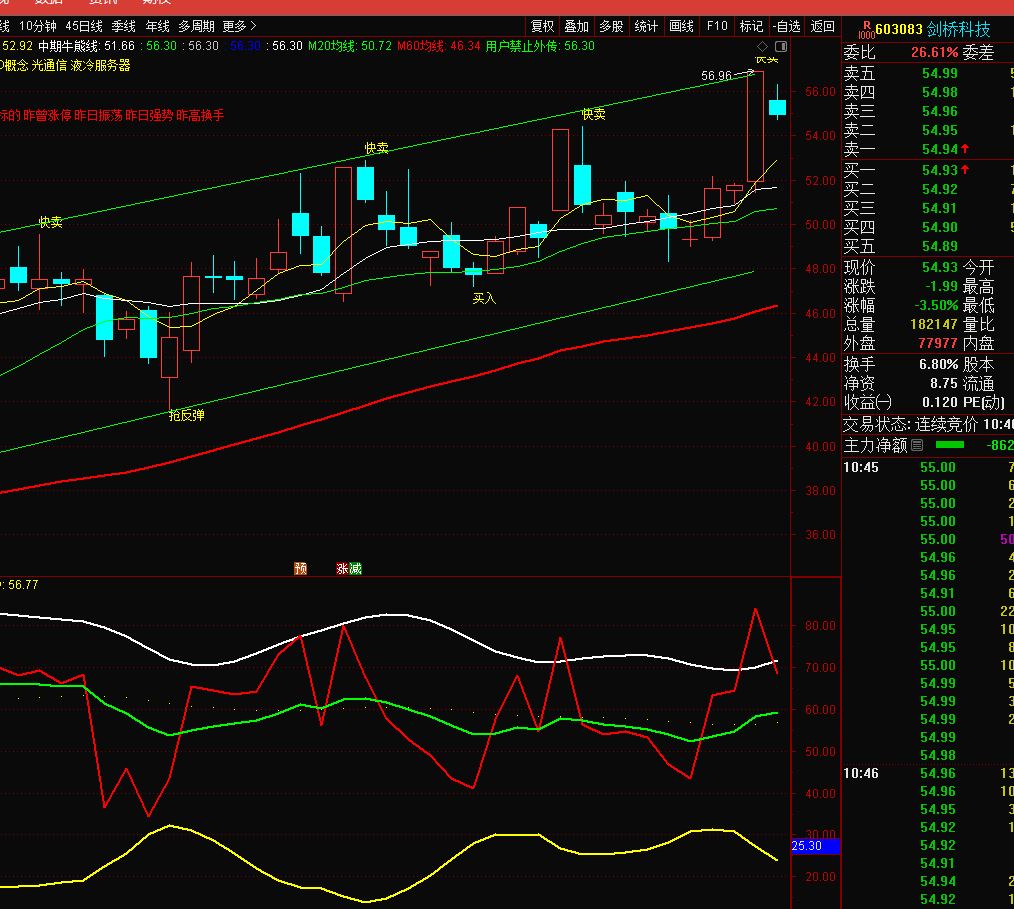Open the 多股 multi-stock view
Viewport: 1014px width, 909px height.
point(611,27)
